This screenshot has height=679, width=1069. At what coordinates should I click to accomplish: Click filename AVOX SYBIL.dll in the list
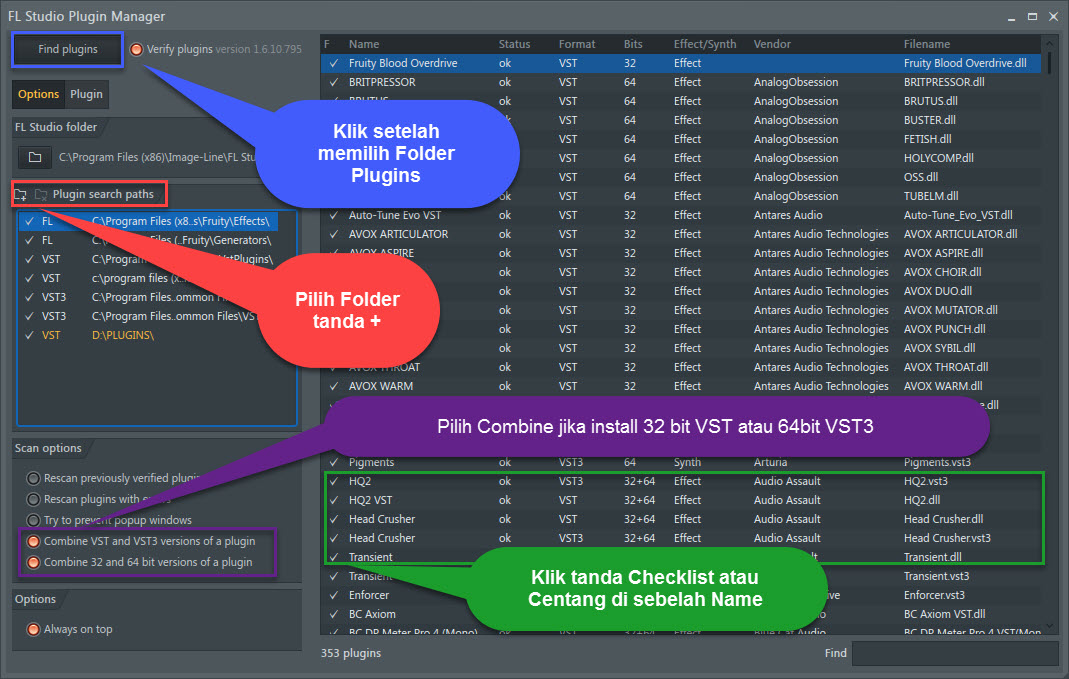click(939, 348)
